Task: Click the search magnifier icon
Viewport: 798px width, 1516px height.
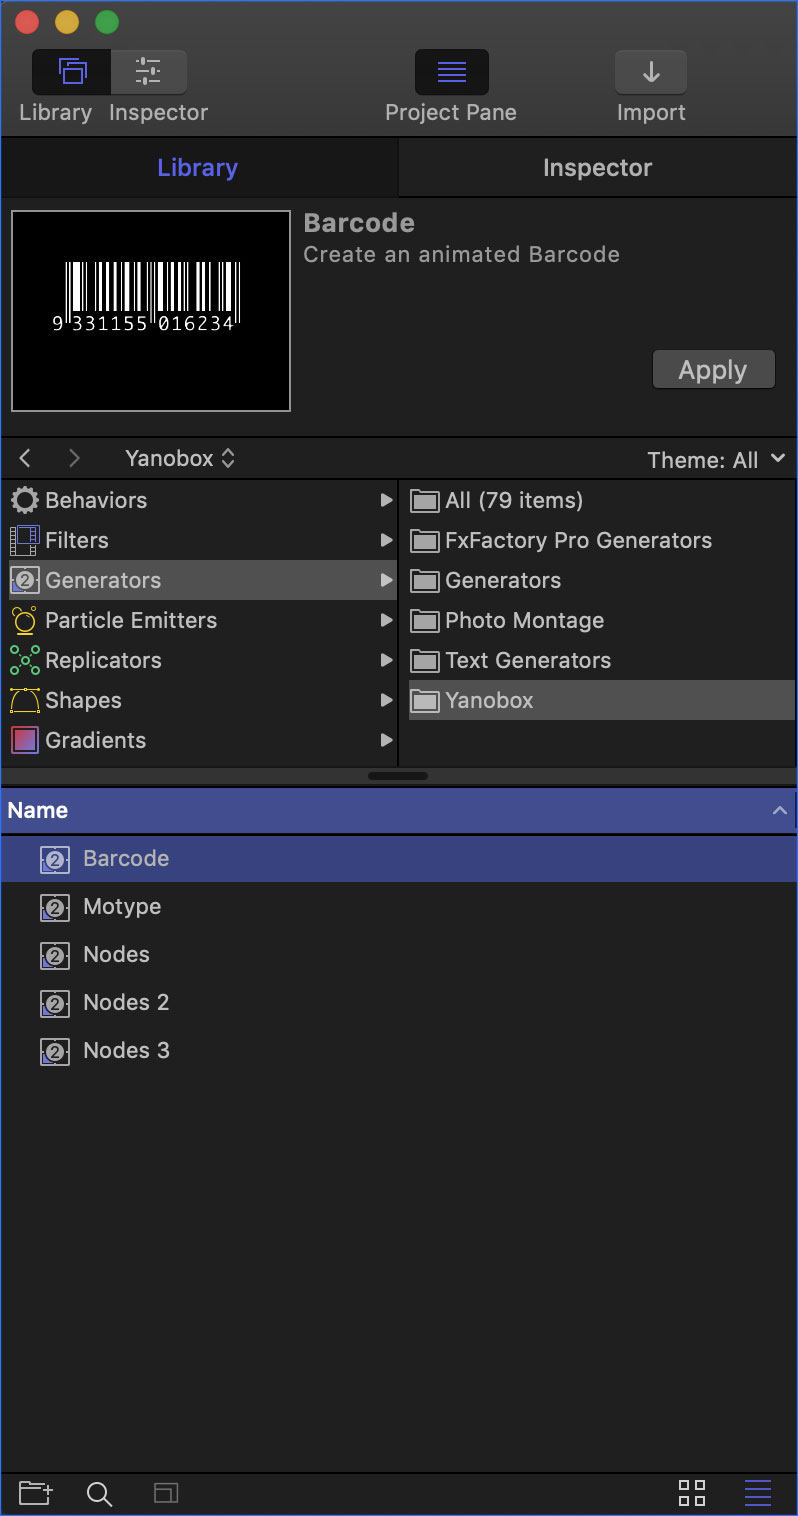Action: pyautogui.click(x=99, y=1493)
